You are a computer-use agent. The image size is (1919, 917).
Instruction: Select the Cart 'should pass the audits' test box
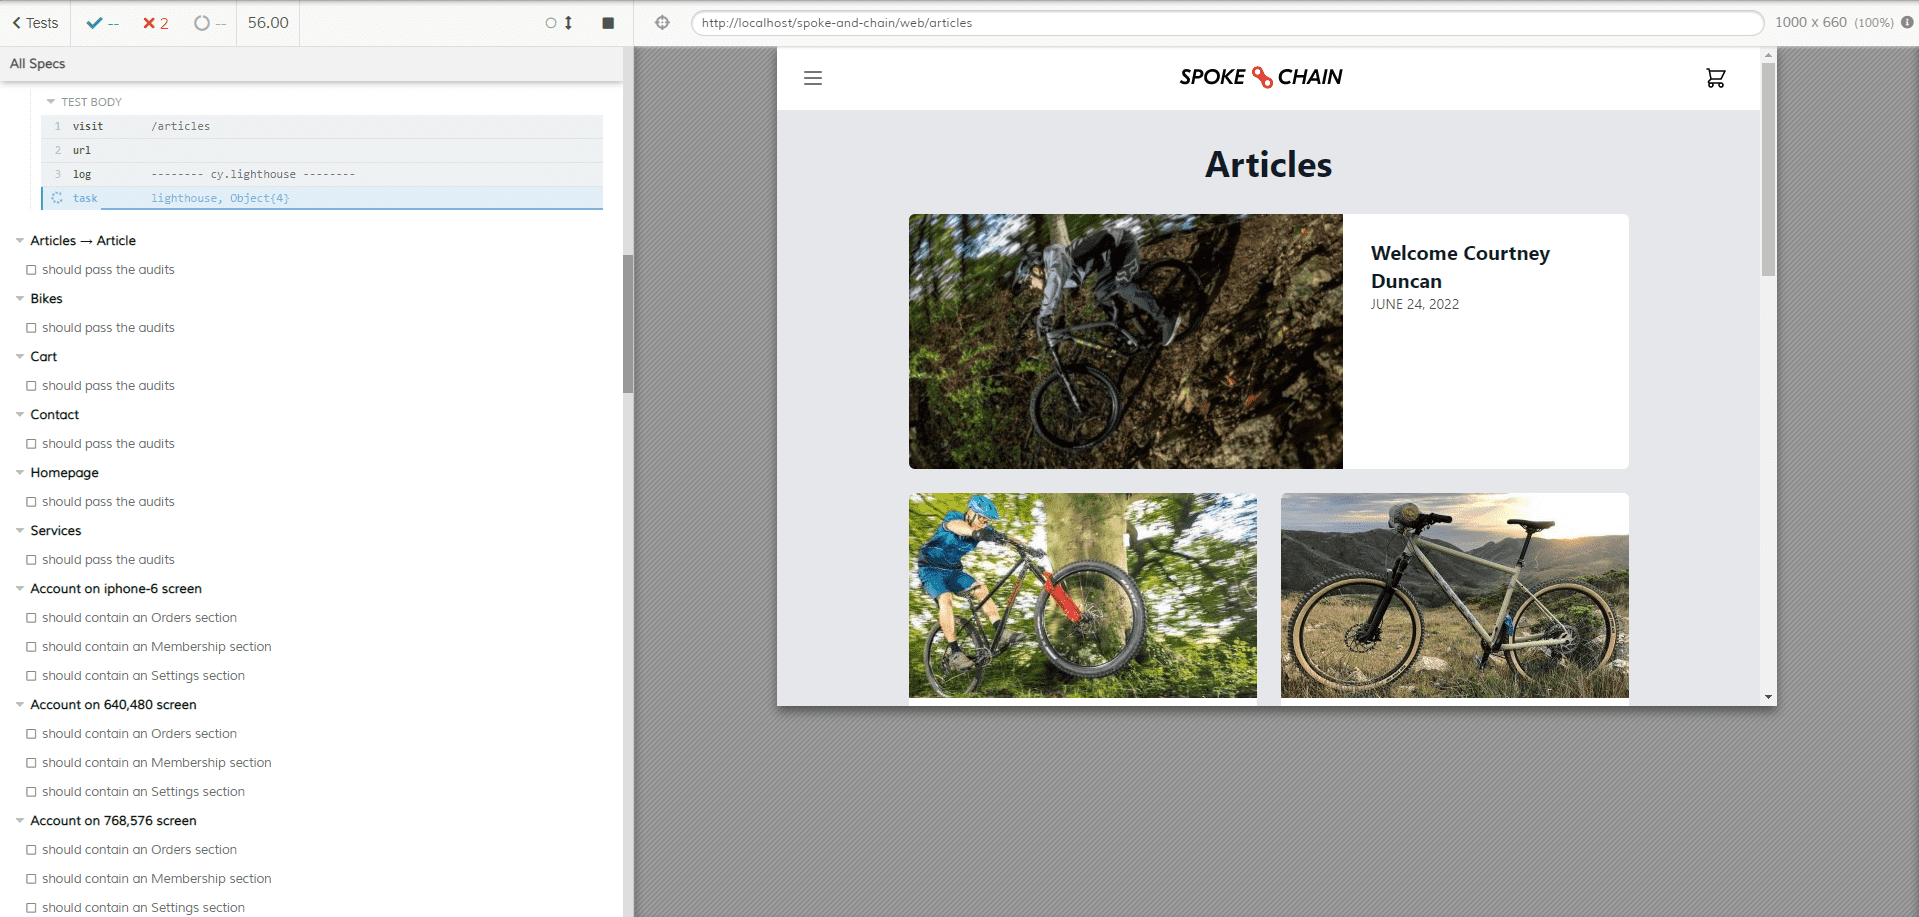pos(32,386)
